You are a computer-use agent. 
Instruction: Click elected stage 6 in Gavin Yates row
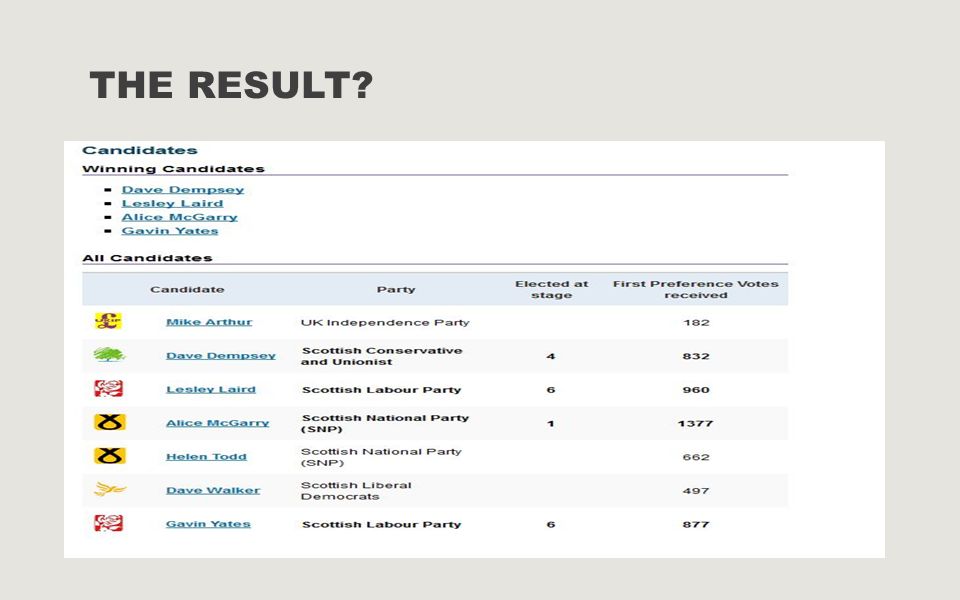tap(551, 525)
